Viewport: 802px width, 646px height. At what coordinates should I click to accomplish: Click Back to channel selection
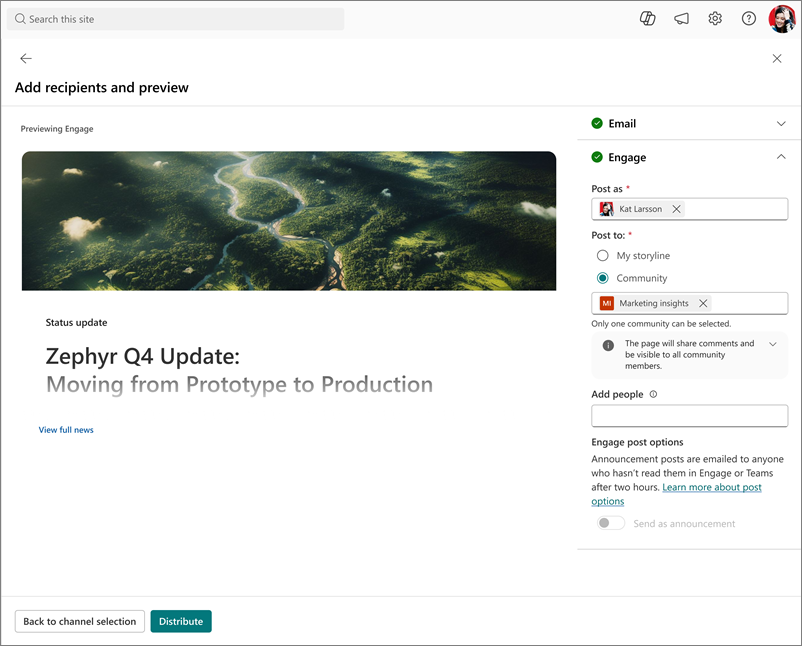click(x=80, y=621)
